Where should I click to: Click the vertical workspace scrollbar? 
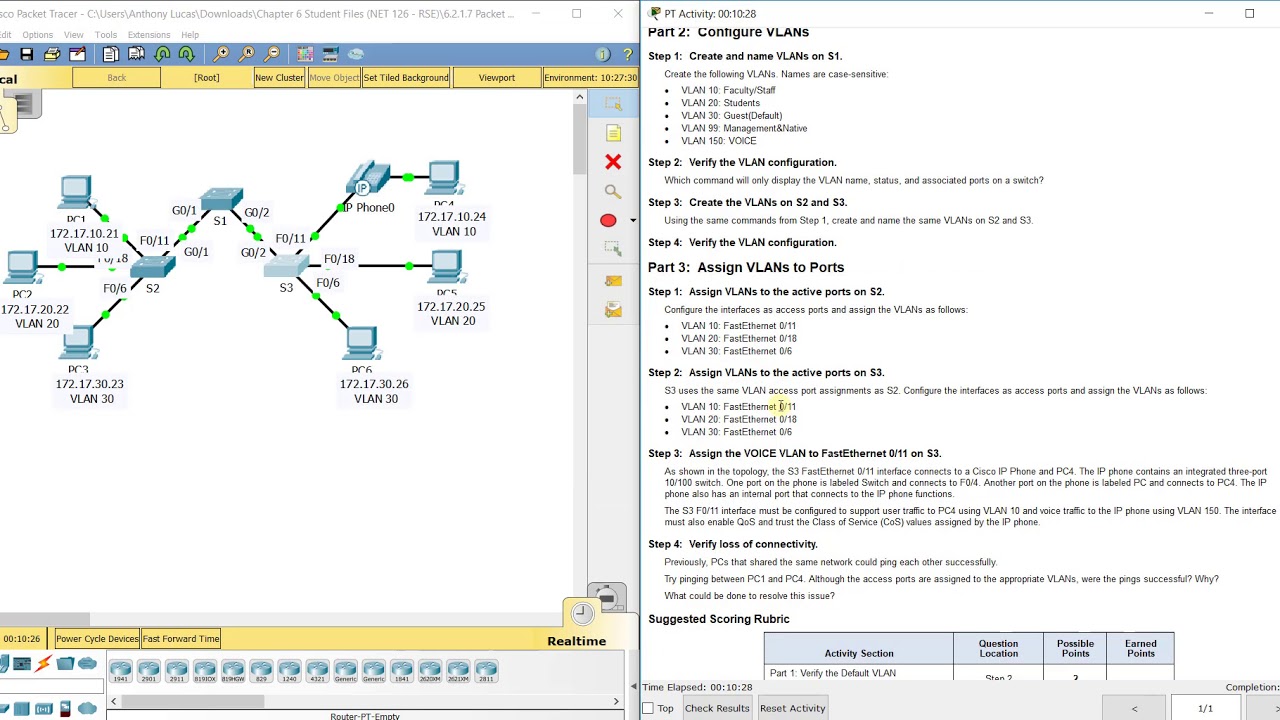579,140
